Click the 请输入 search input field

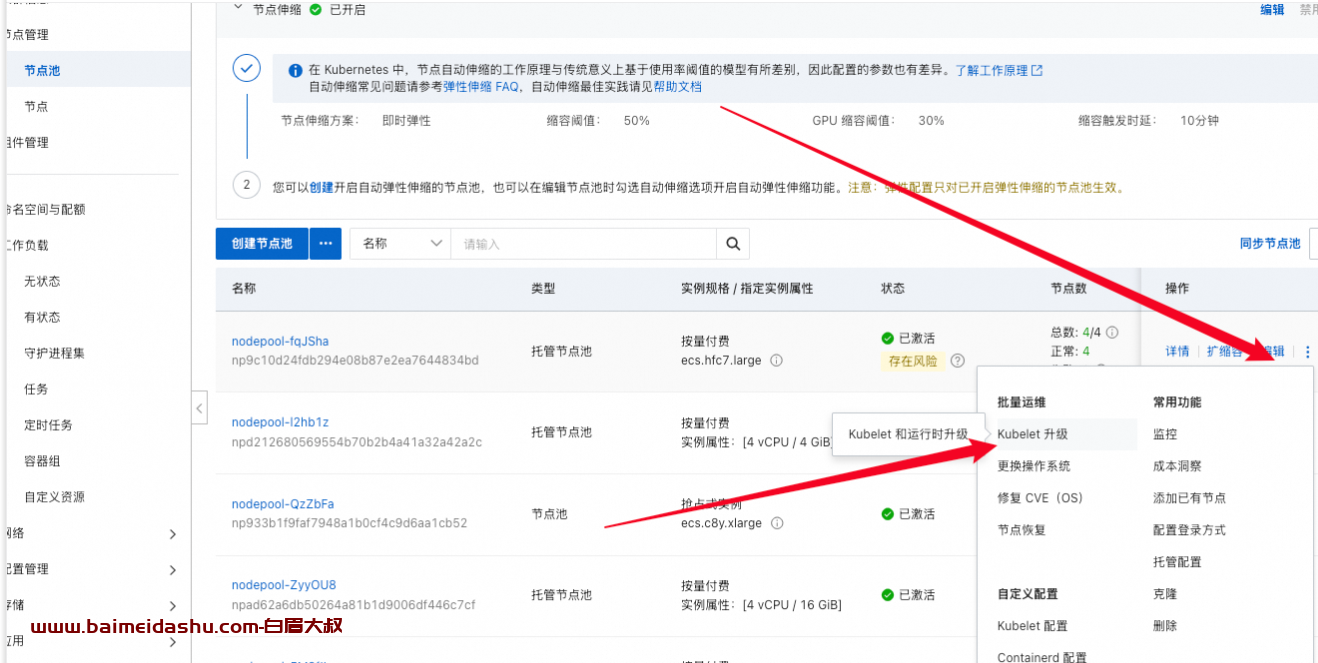coord(583,243)
